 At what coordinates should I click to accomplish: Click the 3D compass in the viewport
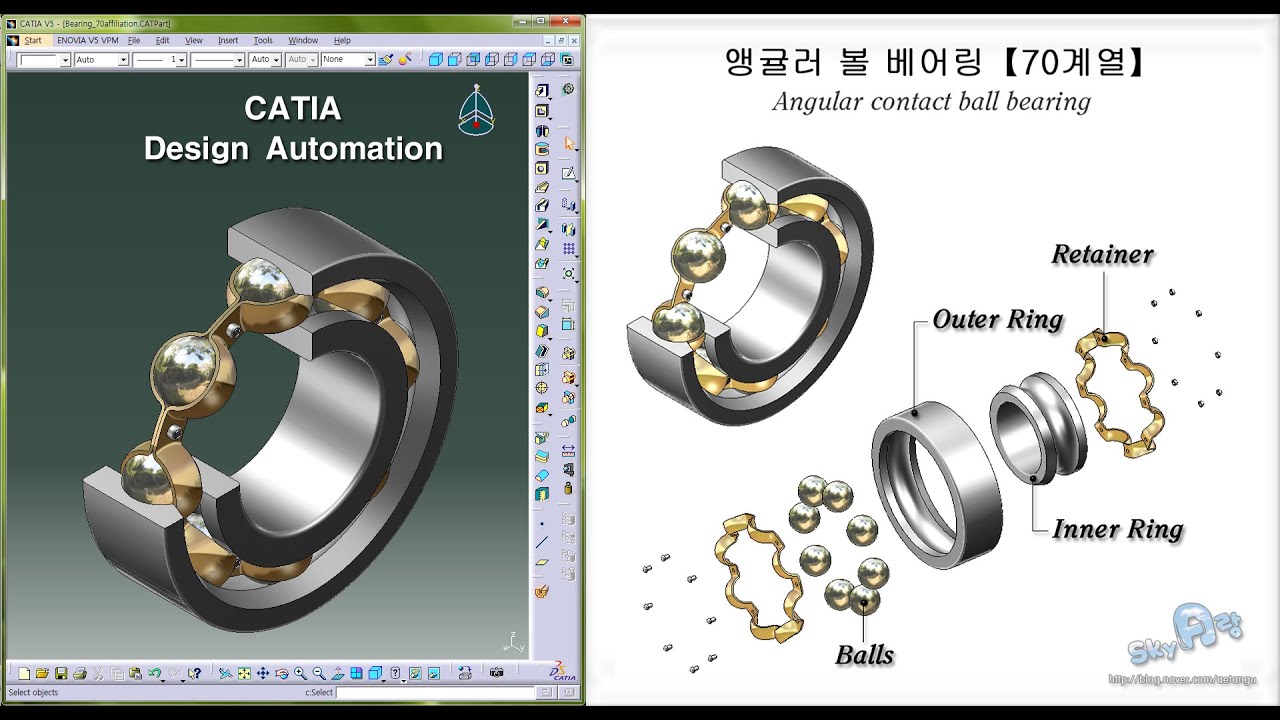tap(476, 110)
